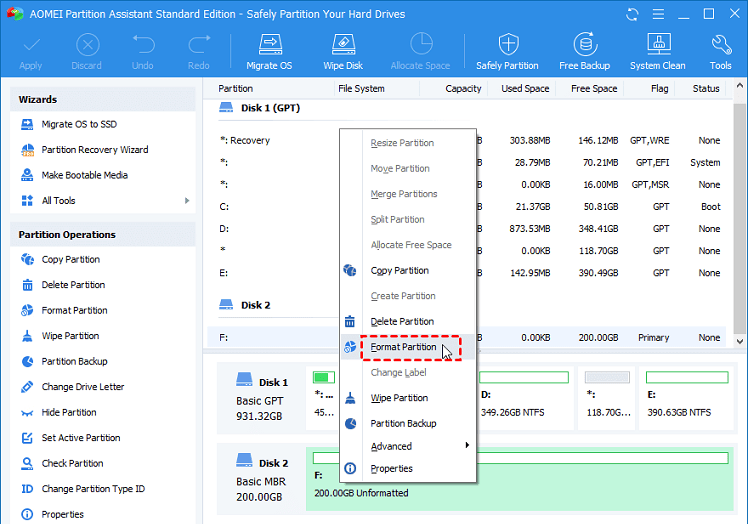Select Format Partition in the sidebar
This screenshot has width=748, height=524.
(74, 311)
